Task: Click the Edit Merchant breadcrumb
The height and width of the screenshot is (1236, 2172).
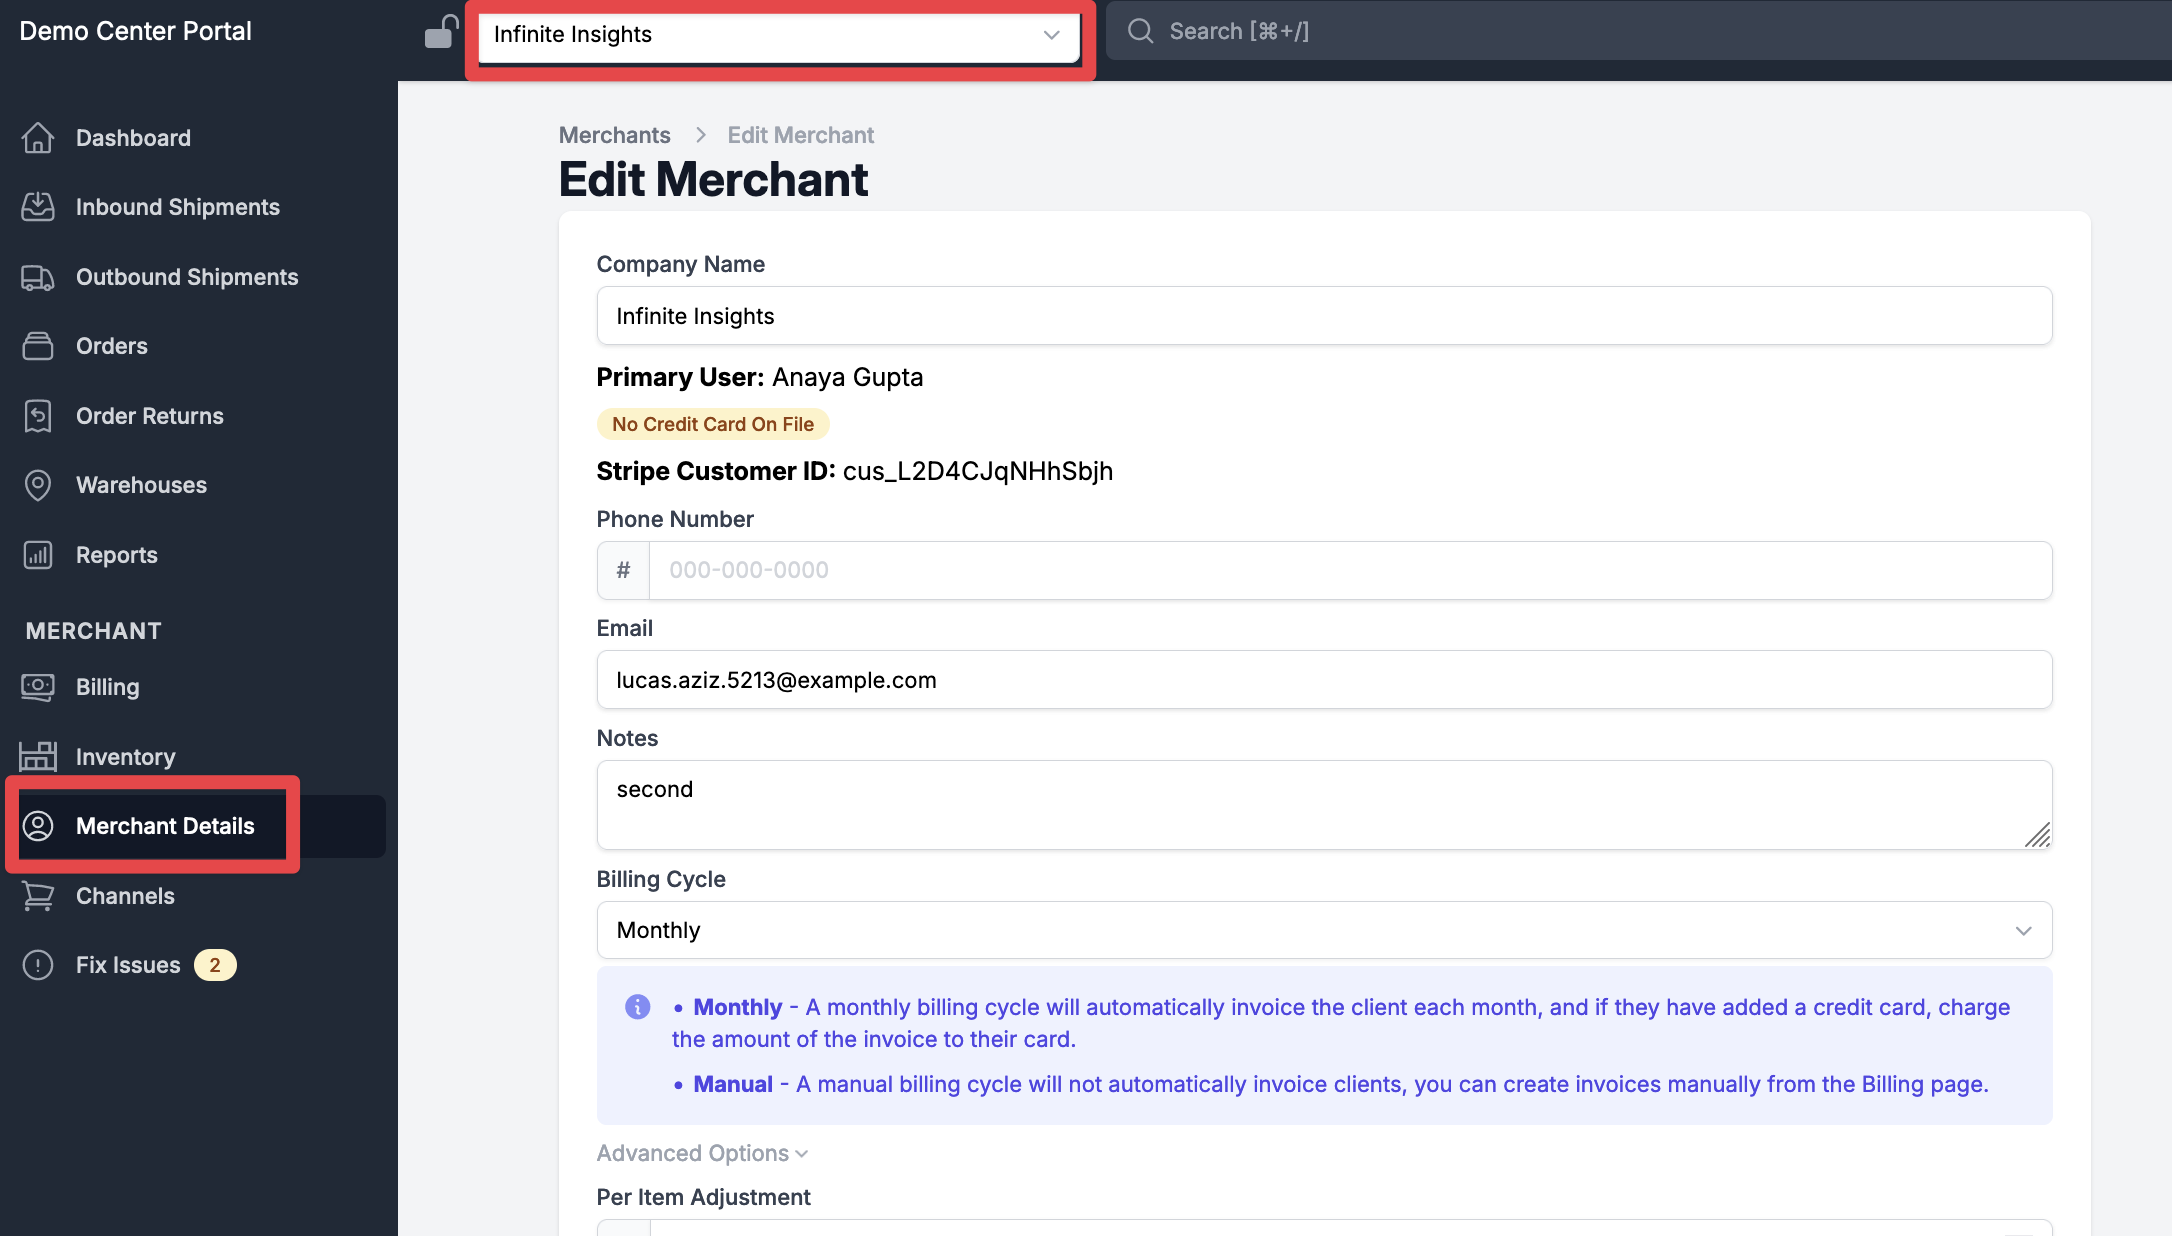Action: pyautogui.click(x=800, y=135)
